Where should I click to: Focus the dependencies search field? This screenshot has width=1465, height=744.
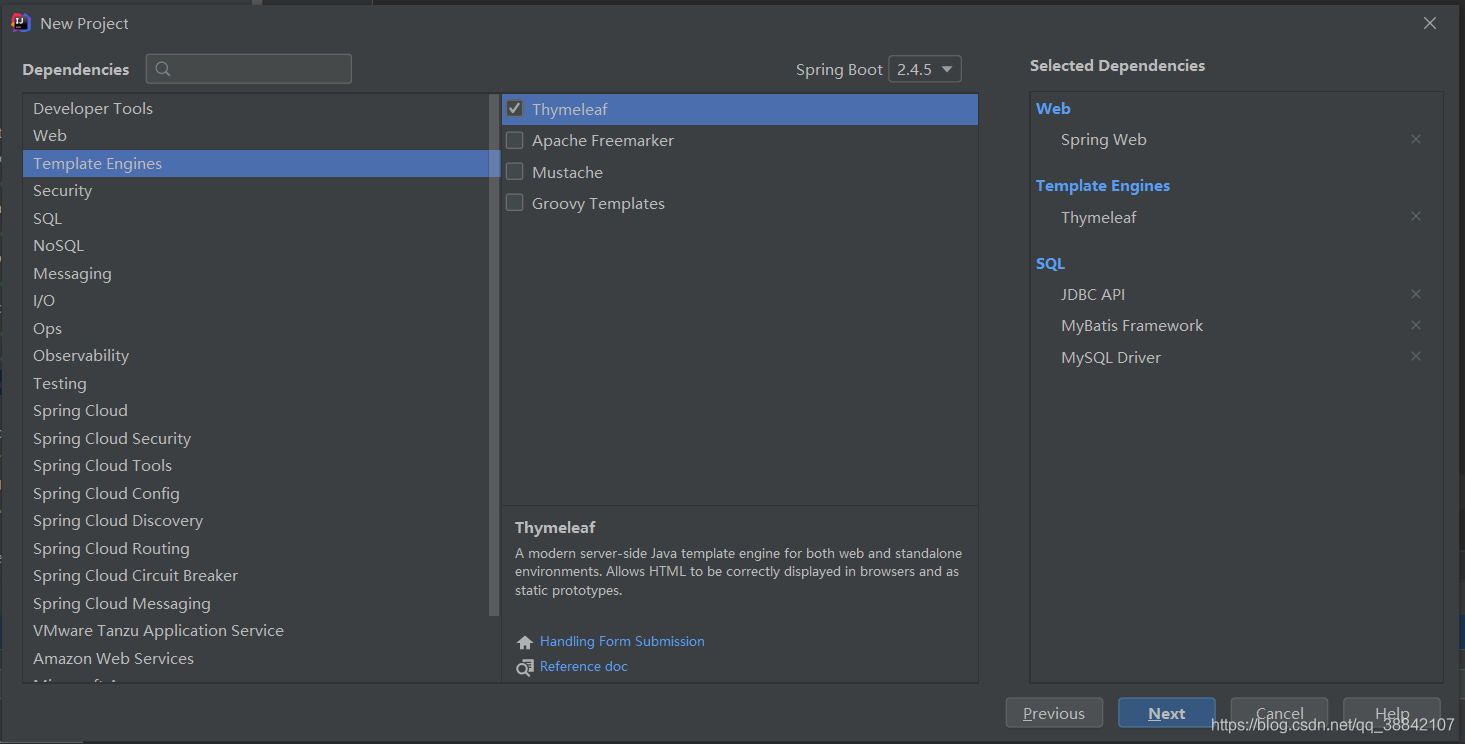click(x=249, y=69)
